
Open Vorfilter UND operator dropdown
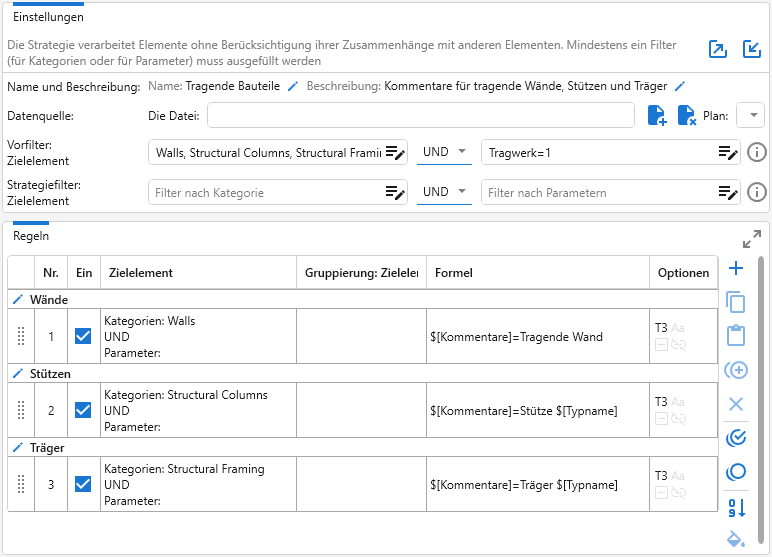tap(444, 152)
